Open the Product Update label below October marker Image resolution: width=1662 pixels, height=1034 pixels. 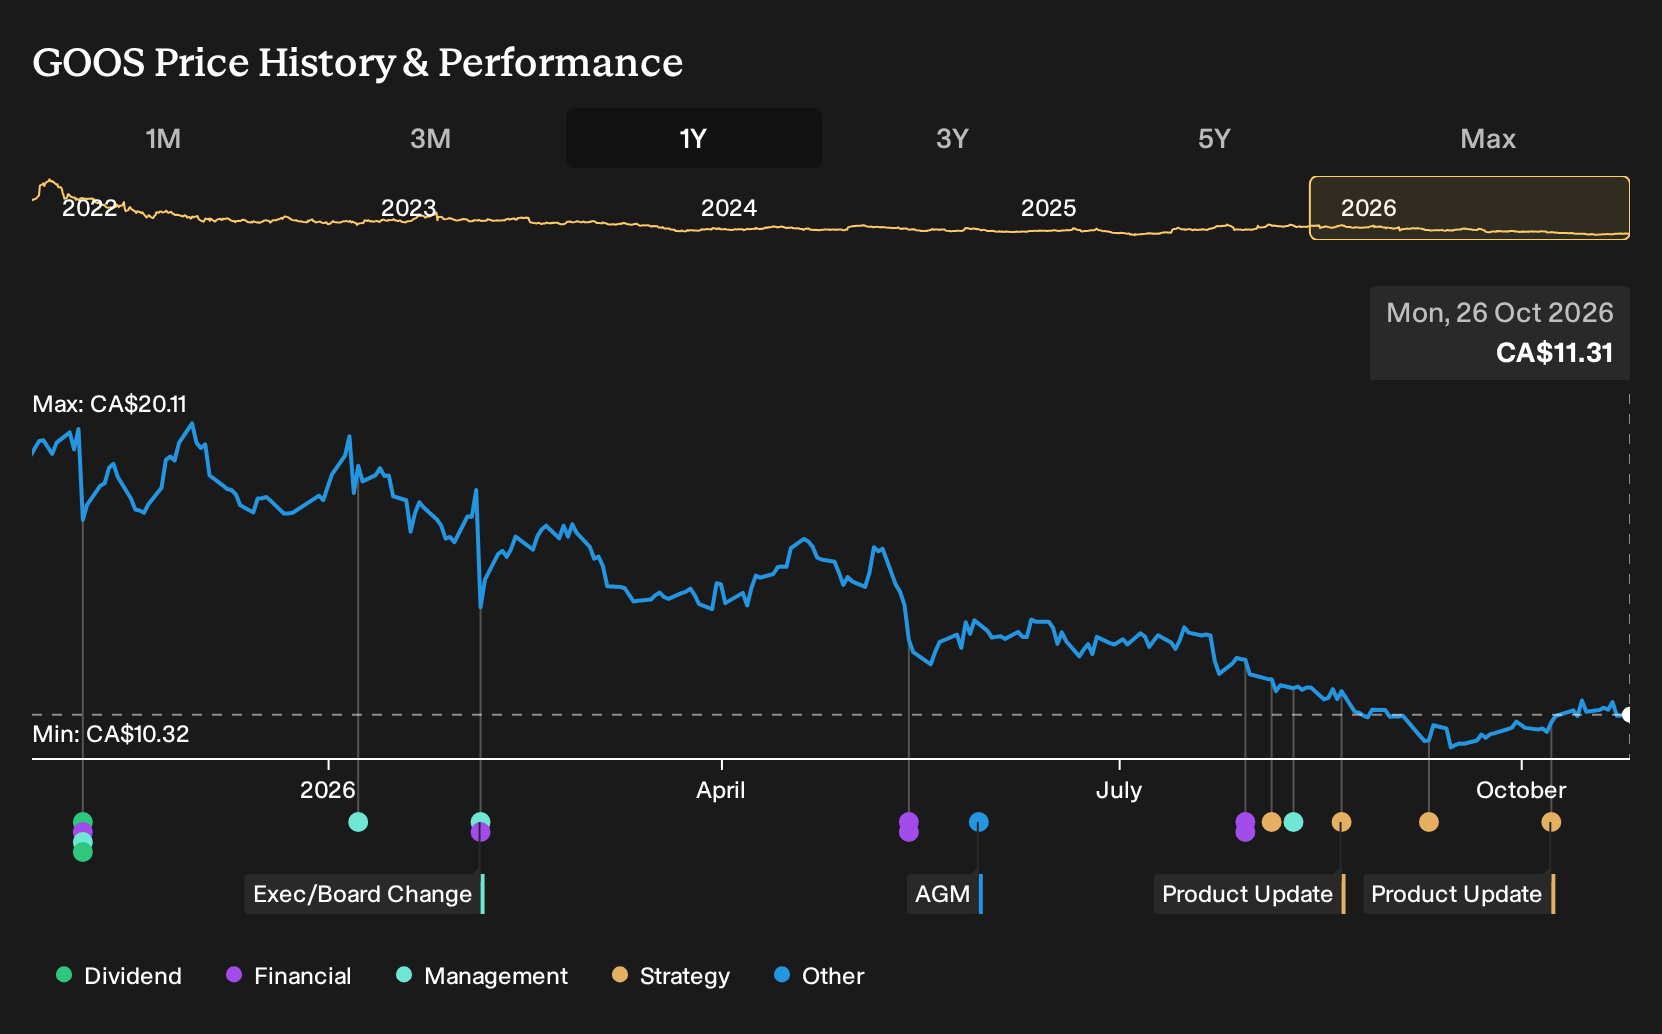1458,894
